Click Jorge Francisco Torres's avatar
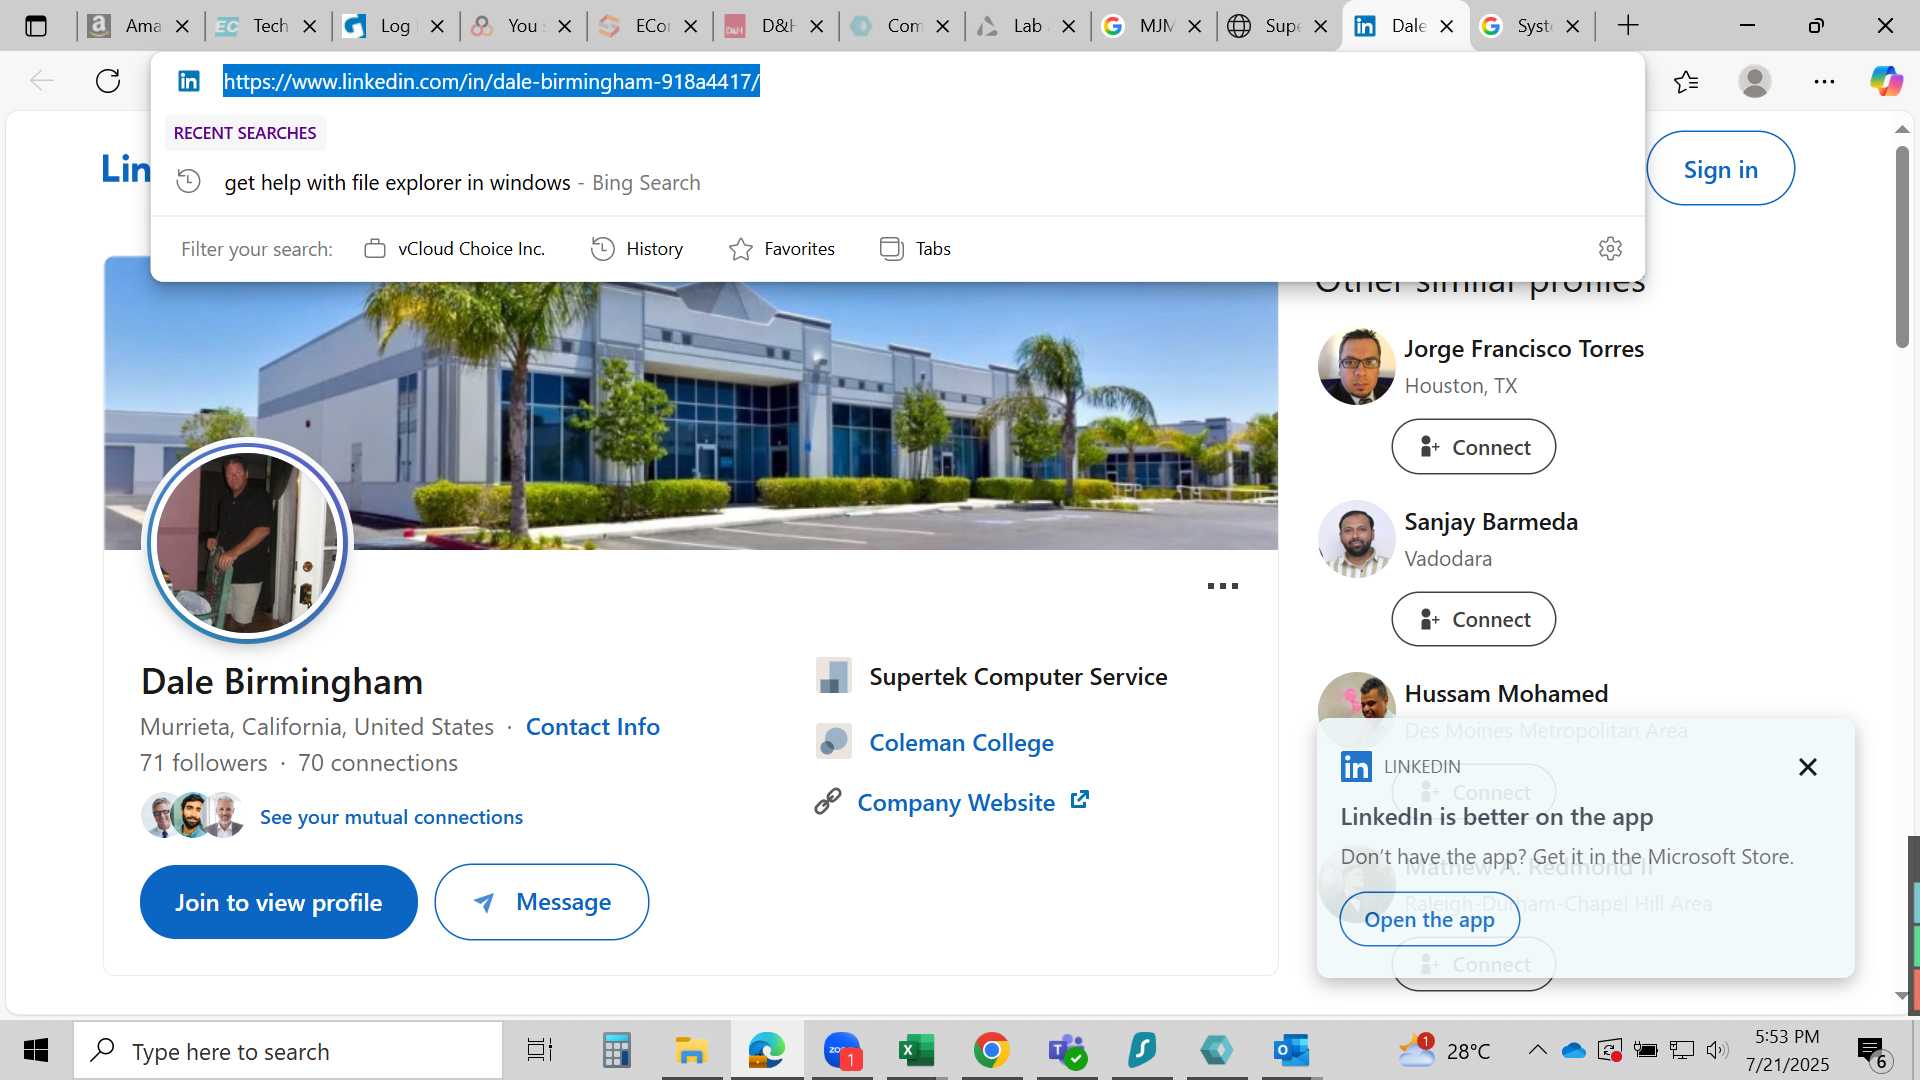The height and width of the screenshot is (1080, 1920). pos(1356,366)
